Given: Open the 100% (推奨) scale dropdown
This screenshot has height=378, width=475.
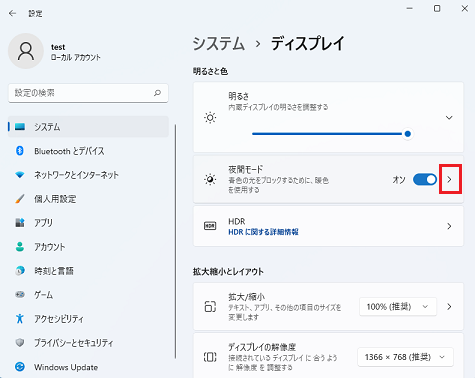Looking at the screenshot, I should [x=398, y=307].
